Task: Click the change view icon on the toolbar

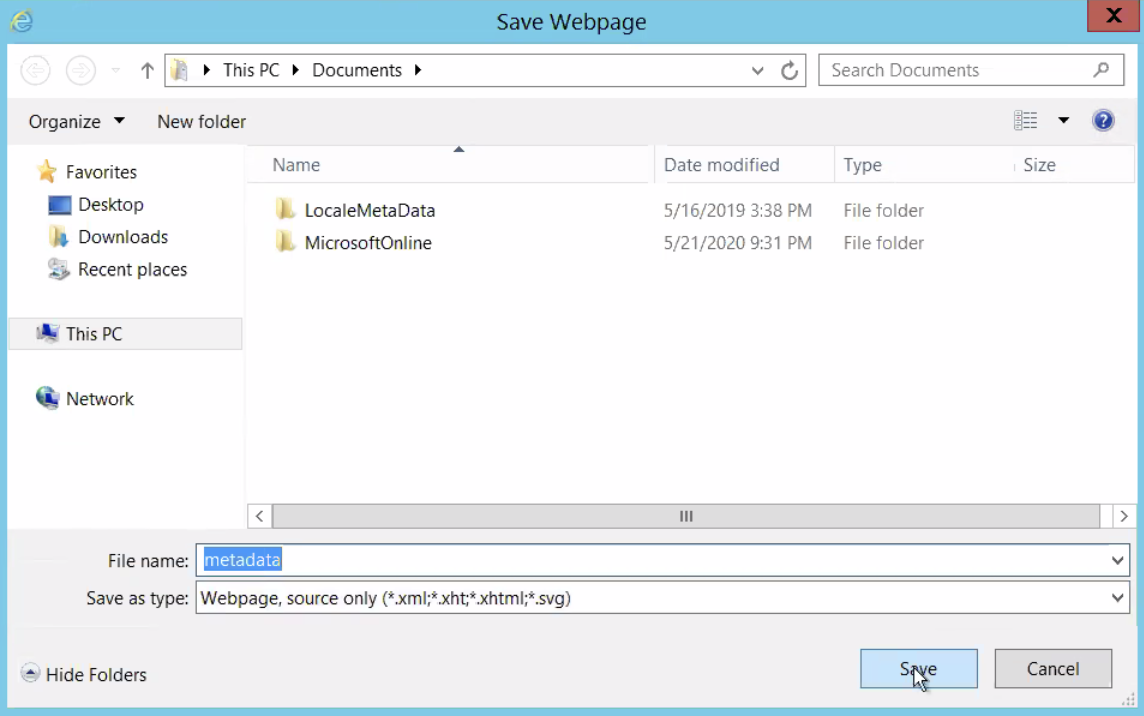Action: click(x=1026, y=120)
